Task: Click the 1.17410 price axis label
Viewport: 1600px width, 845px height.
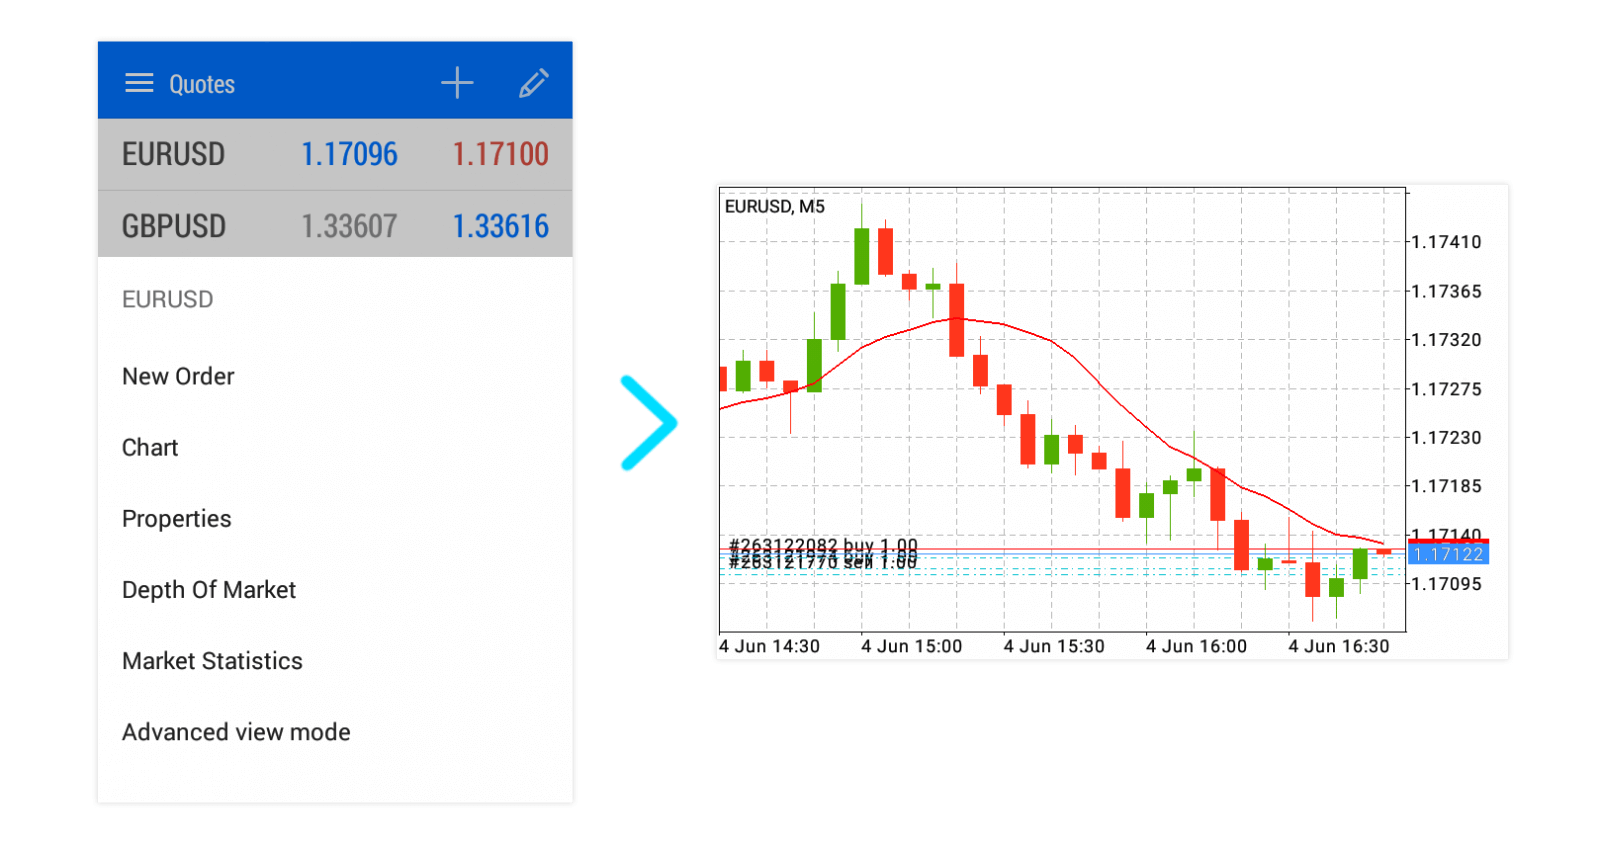Action: click(1446, 242)
